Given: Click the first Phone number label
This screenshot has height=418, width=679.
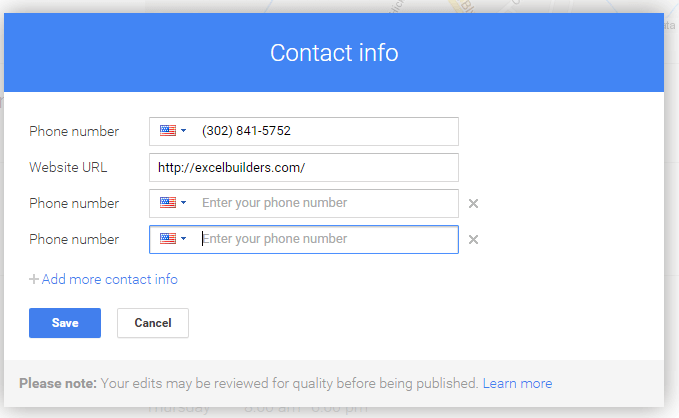Looking at the screenshot, I should (74, 131).
